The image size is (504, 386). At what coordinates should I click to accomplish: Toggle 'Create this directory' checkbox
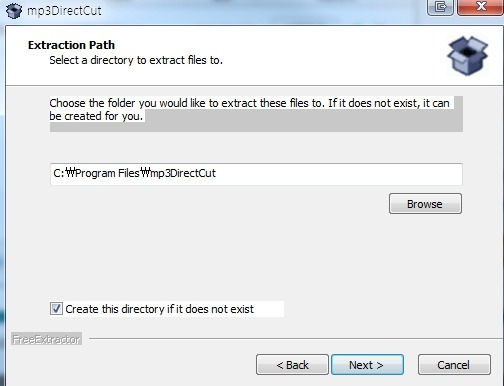pyautogui.click(x=56, y=308)
